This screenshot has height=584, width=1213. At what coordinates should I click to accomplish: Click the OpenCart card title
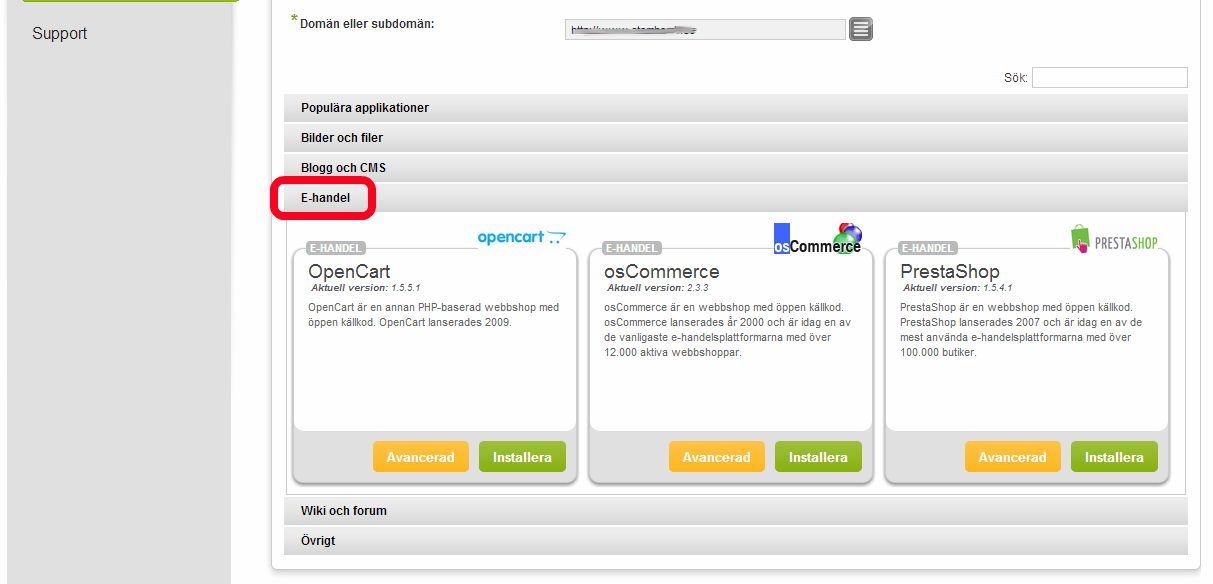pyautogui.click(x=349, y=272)
